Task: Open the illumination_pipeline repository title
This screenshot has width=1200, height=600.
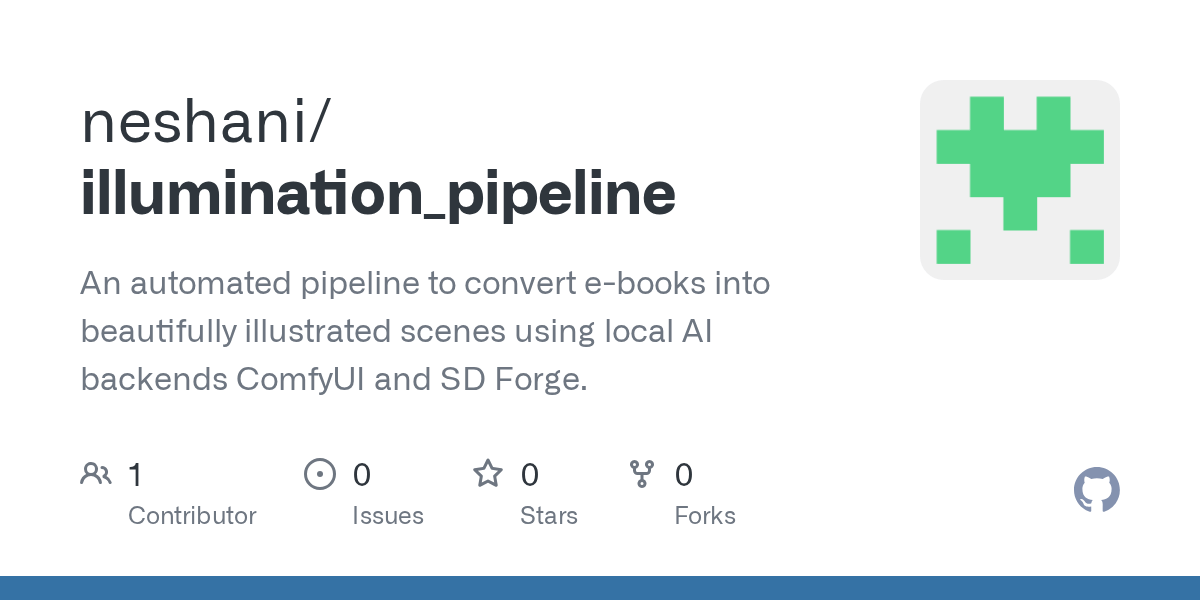Action: click(x=378, y=195)
